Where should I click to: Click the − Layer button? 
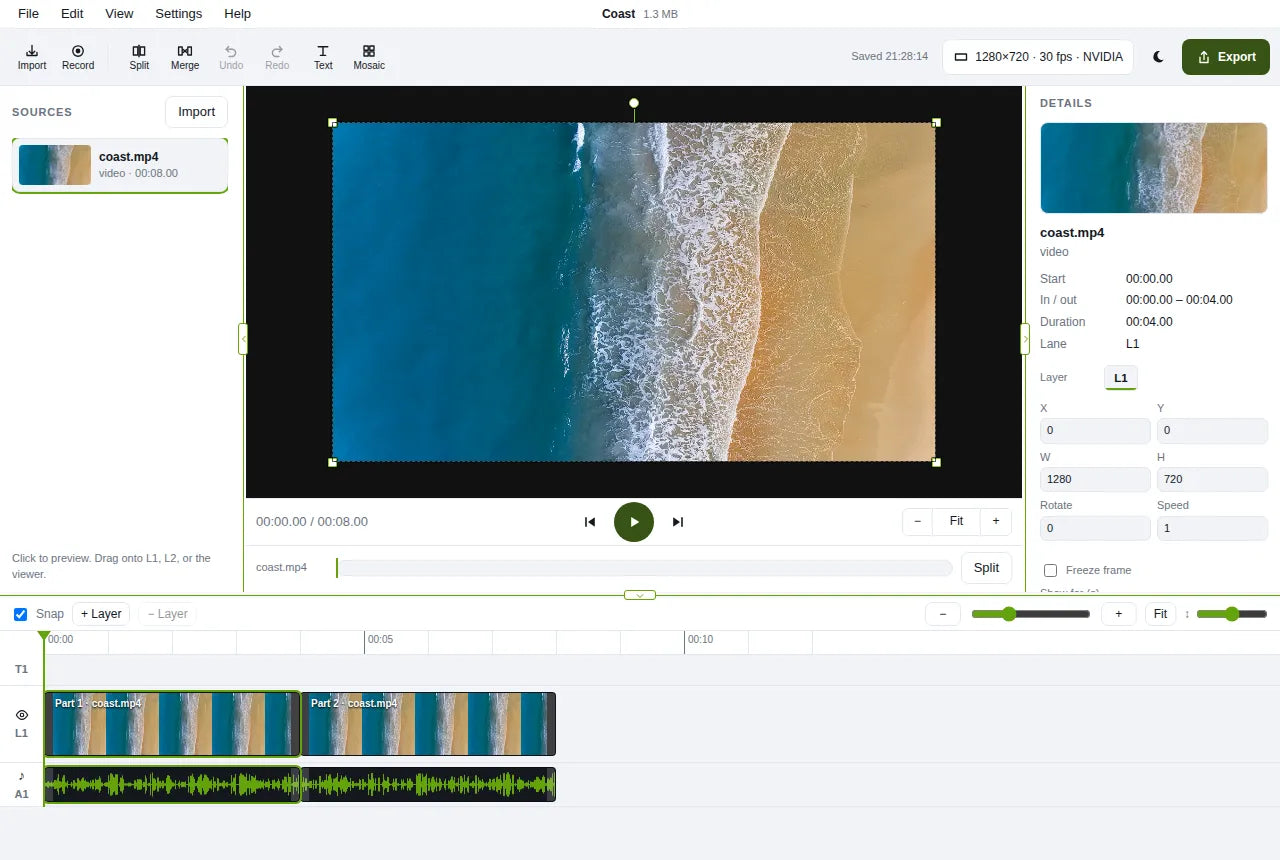click(167, 614)
